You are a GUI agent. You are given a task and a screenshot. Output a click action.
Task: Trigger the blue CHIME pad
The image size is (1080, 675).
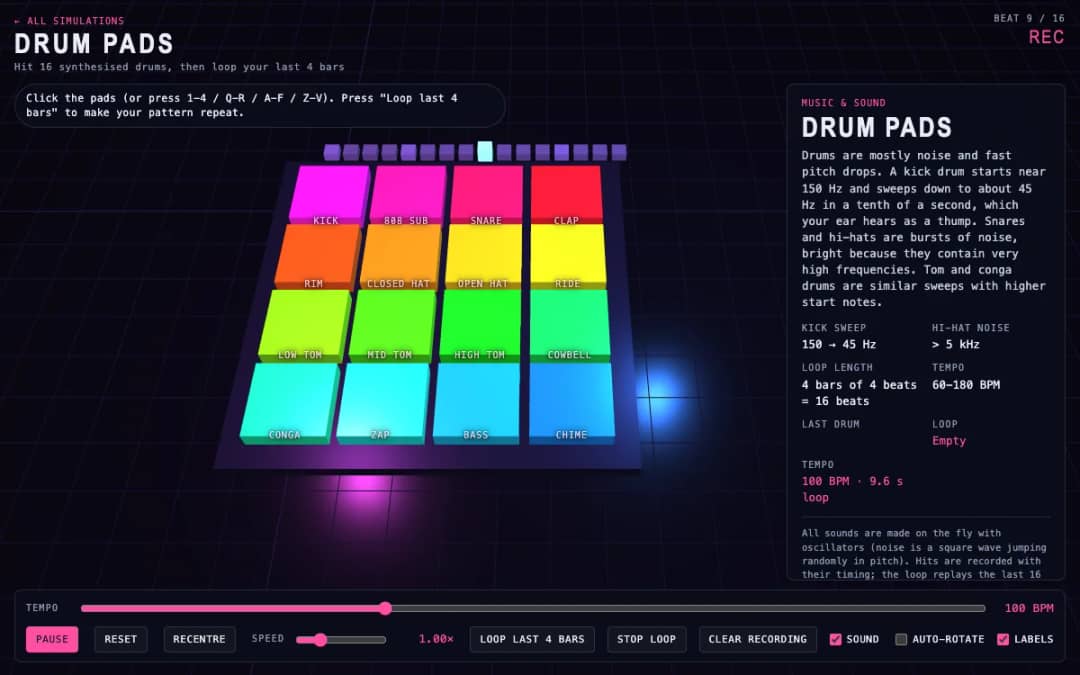[571, 403]
